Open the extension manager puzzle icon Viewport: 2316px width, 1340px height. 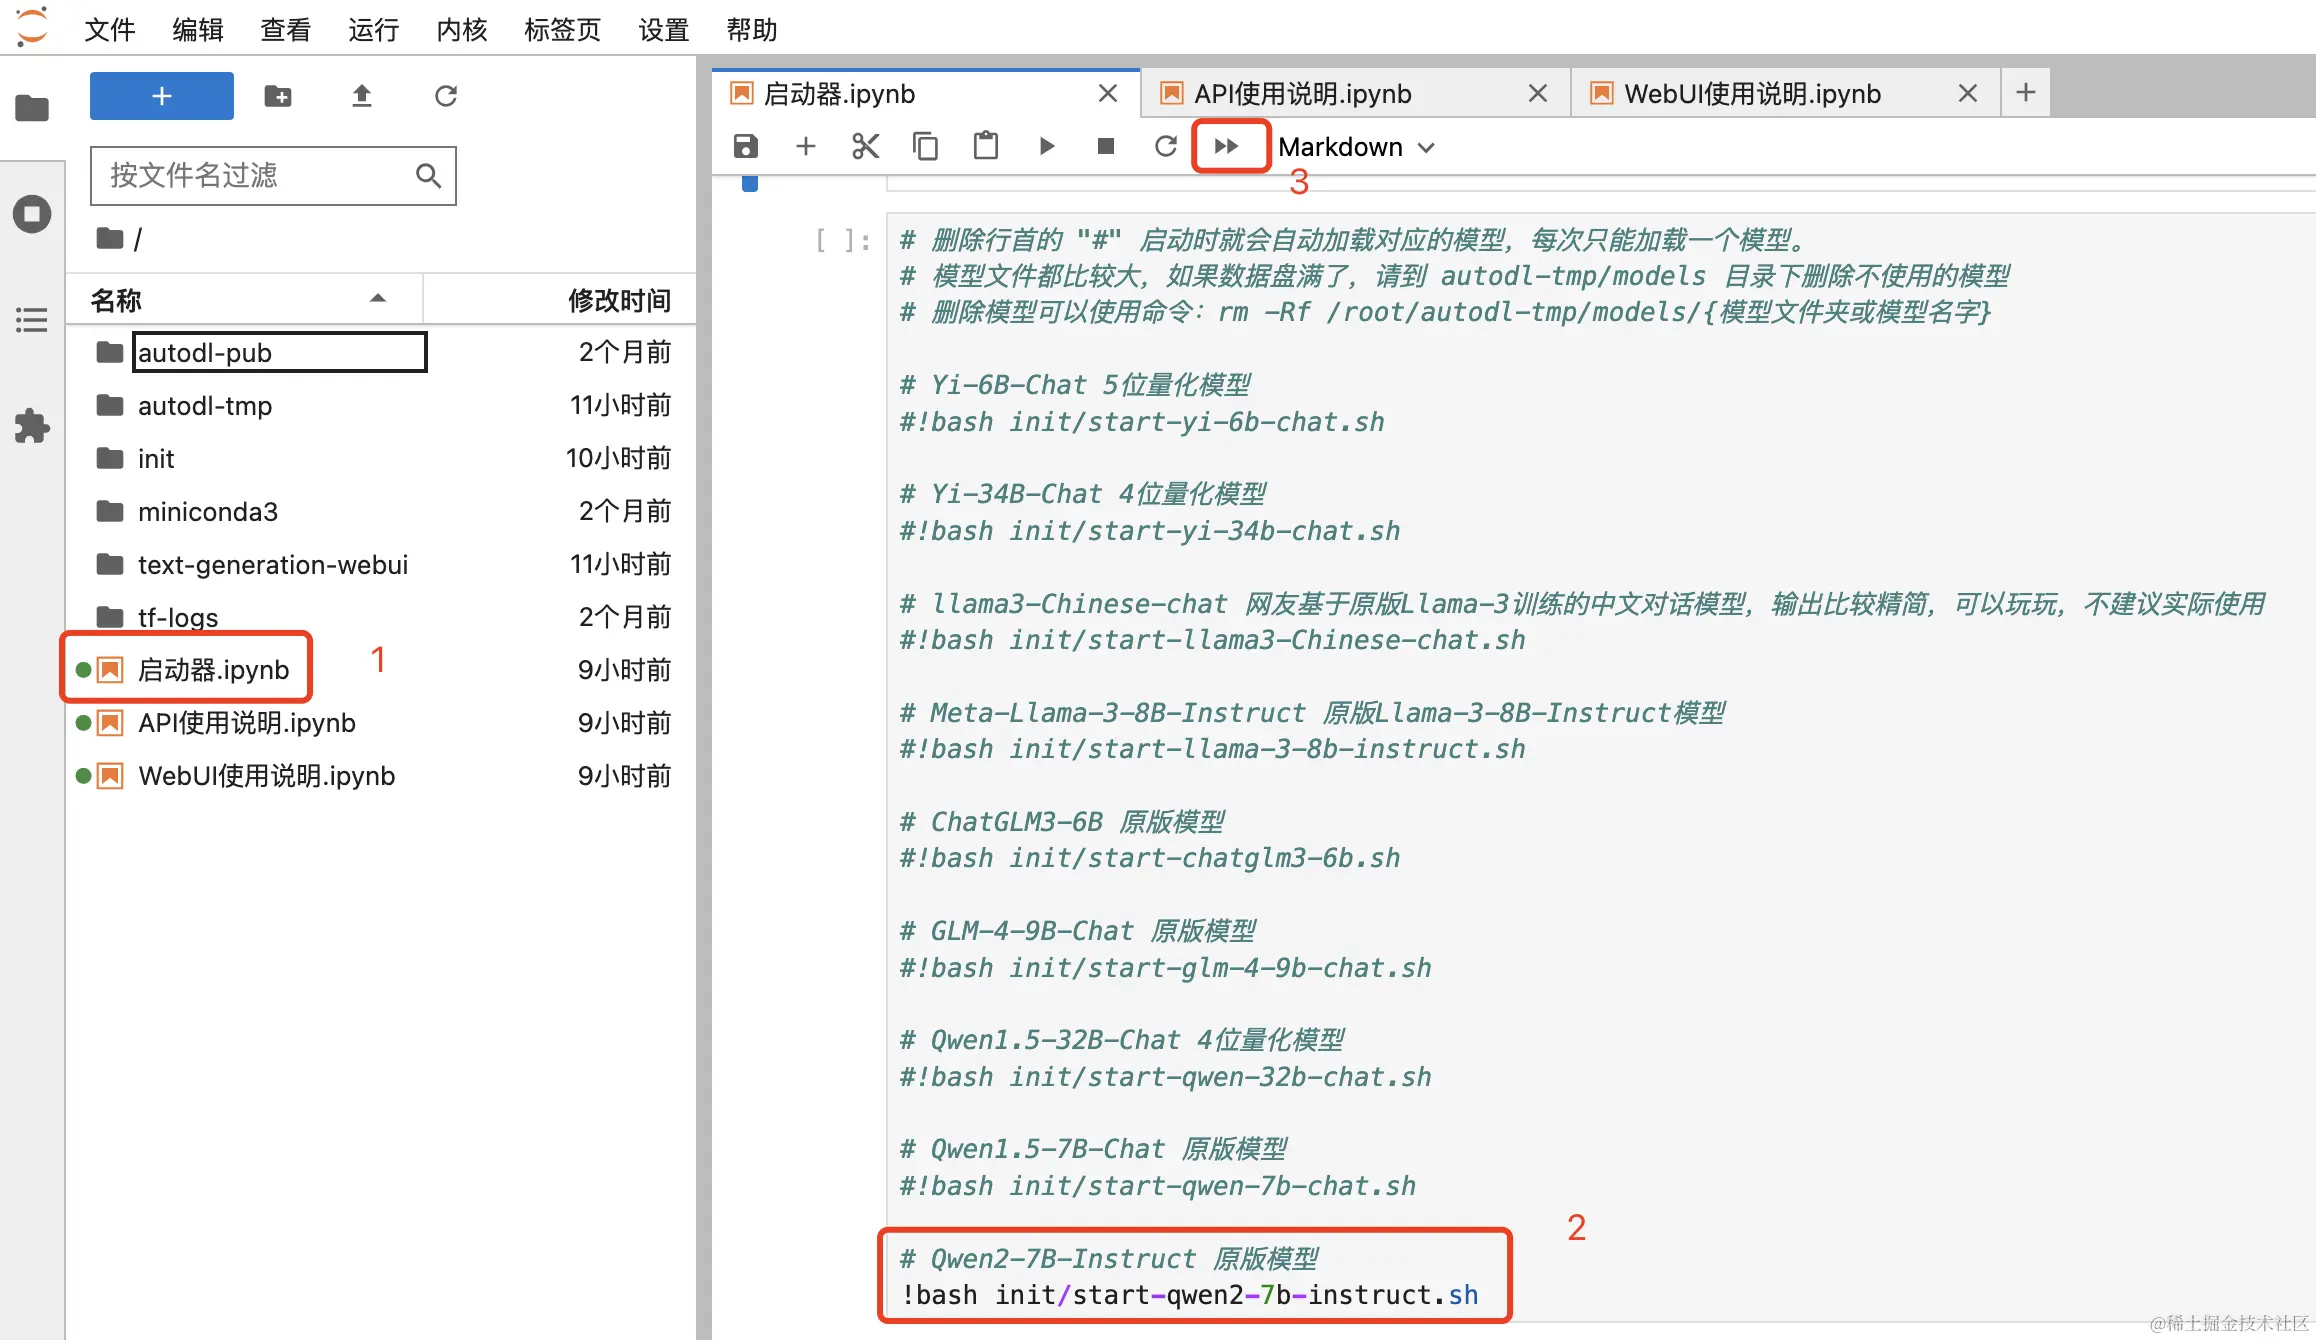coord(32,426)
